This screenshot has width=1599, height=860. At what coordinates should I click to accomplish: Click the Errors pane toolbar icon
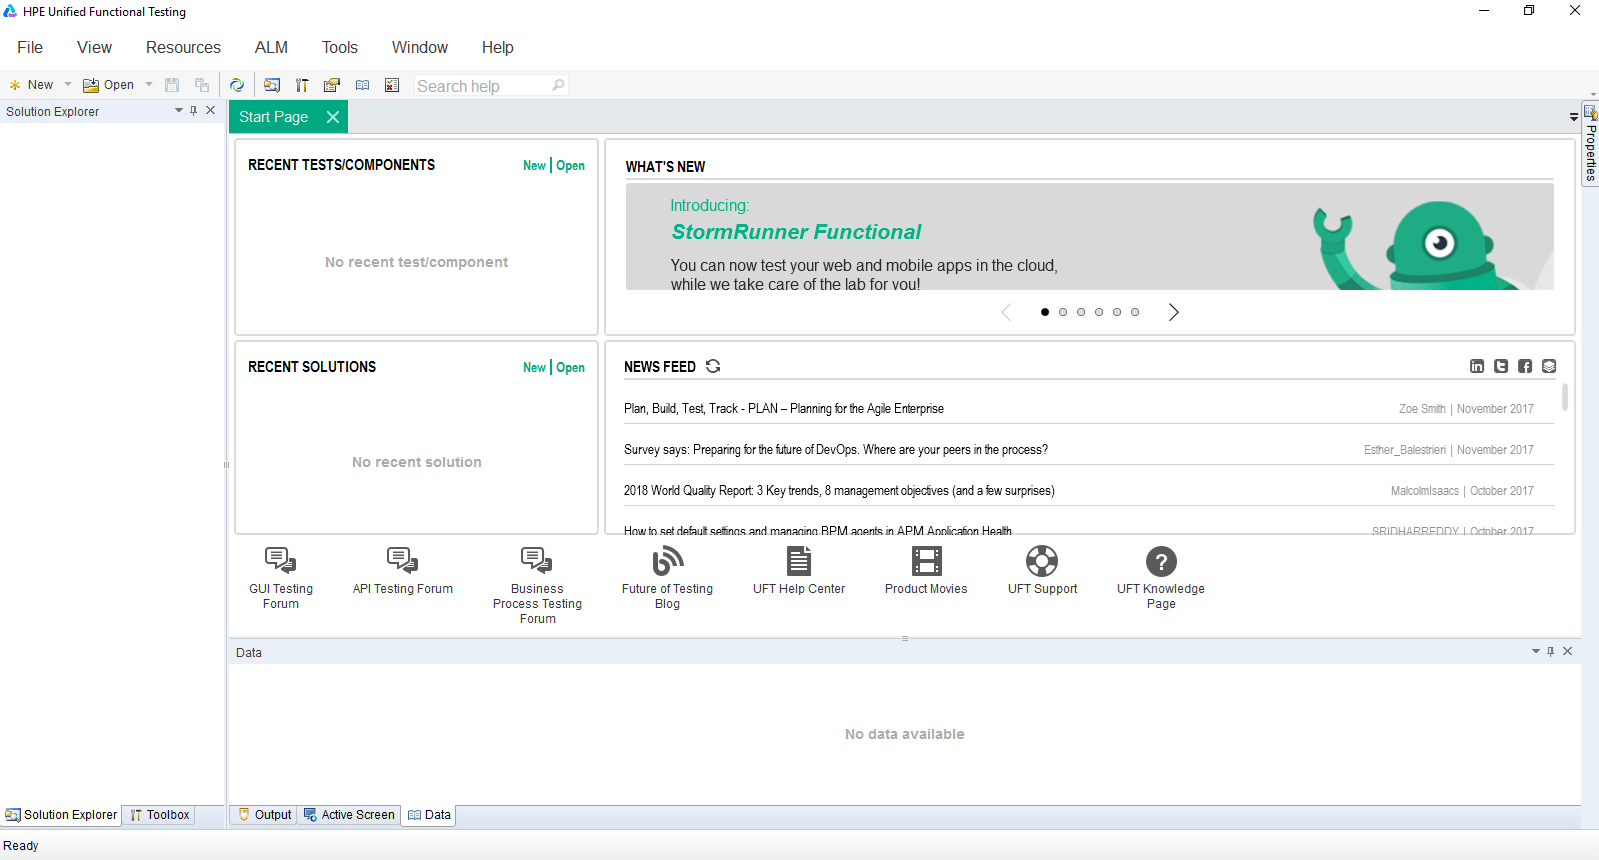pyautogui.click(x=392, y=86)
